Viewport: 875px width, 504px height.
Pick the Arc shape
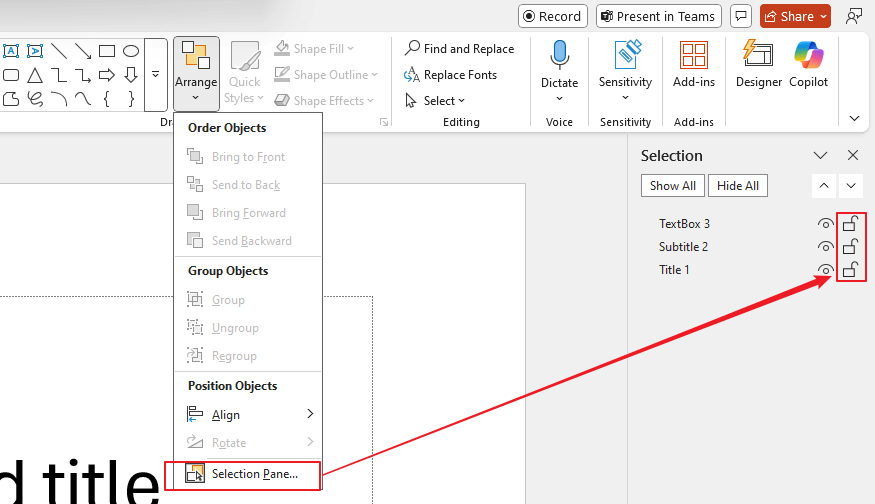pos(59,99)
